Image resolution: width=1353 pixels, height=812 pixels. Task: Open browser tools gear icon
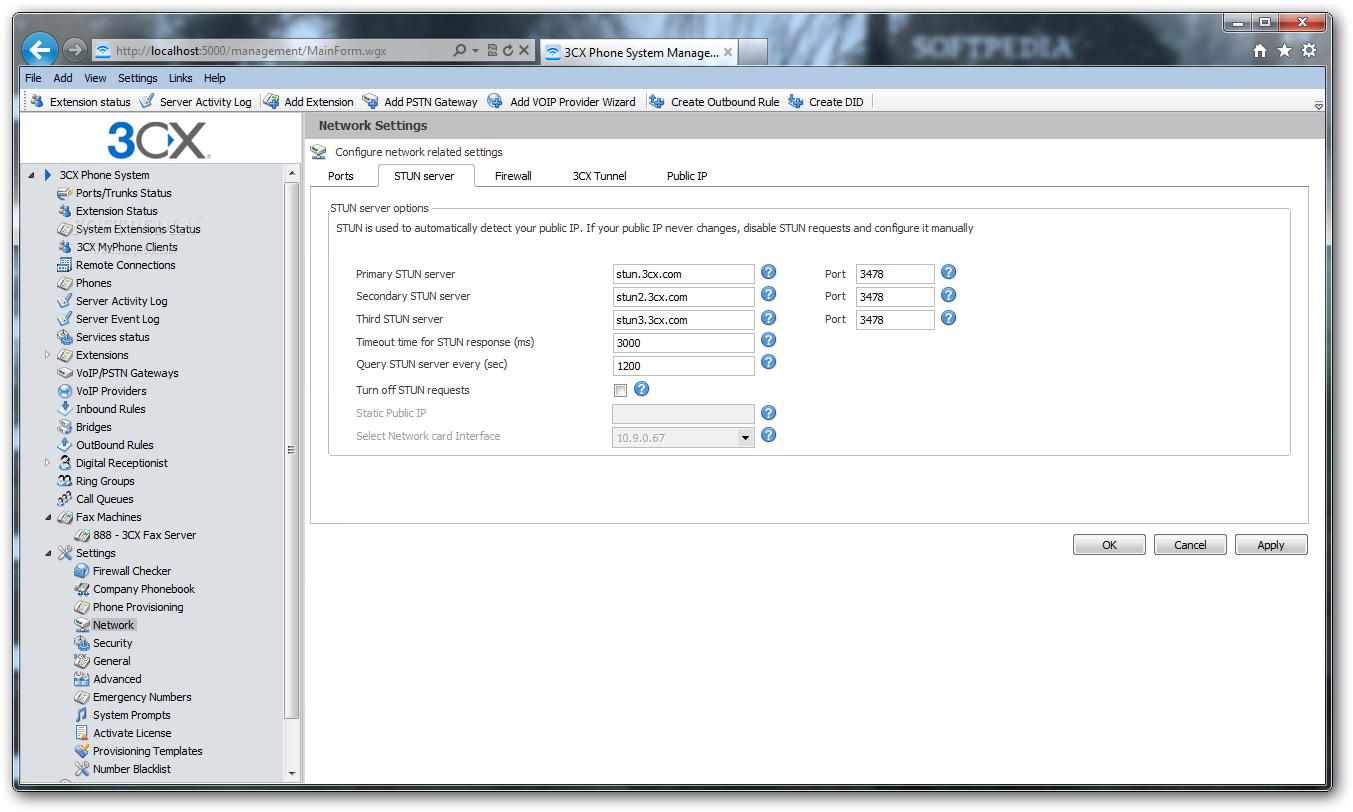[1309, 51]
